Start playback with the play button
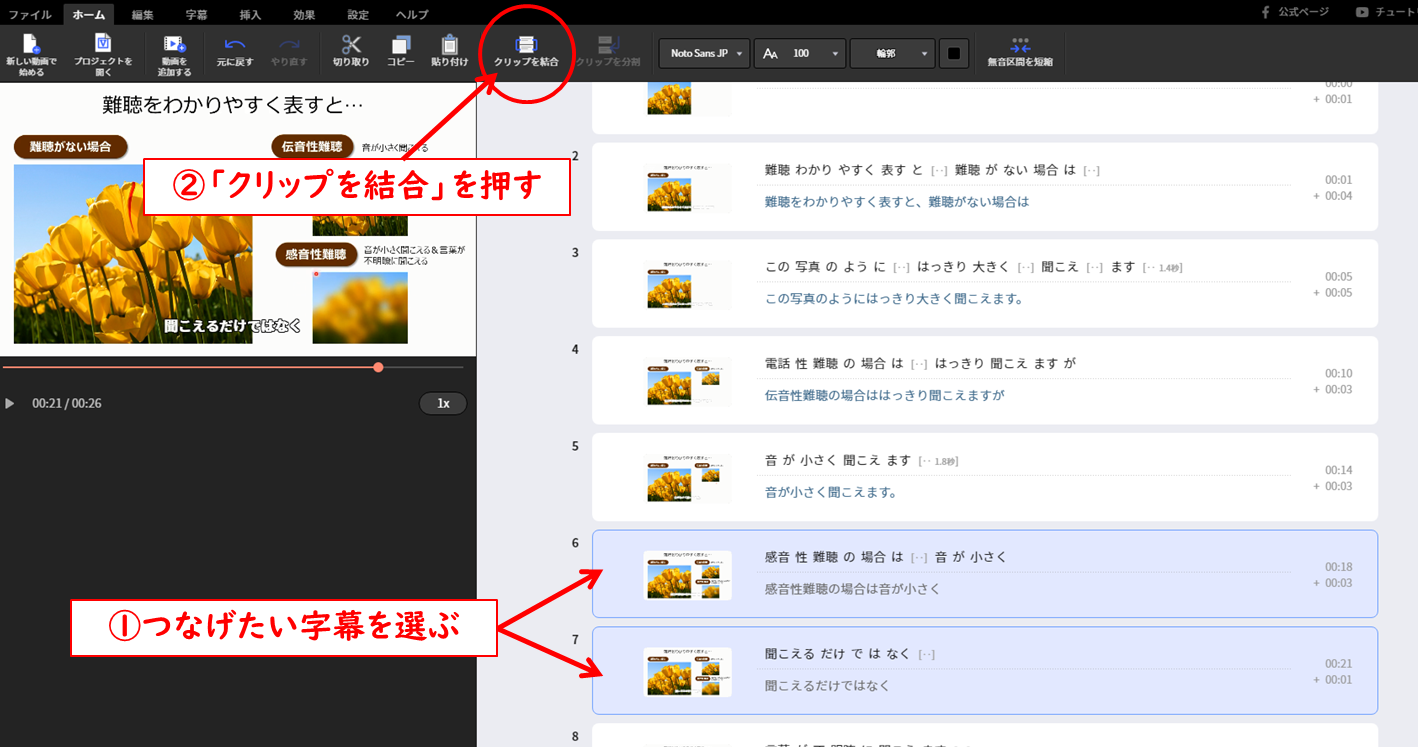This screenshot has height=747, width=1418. 10,403
